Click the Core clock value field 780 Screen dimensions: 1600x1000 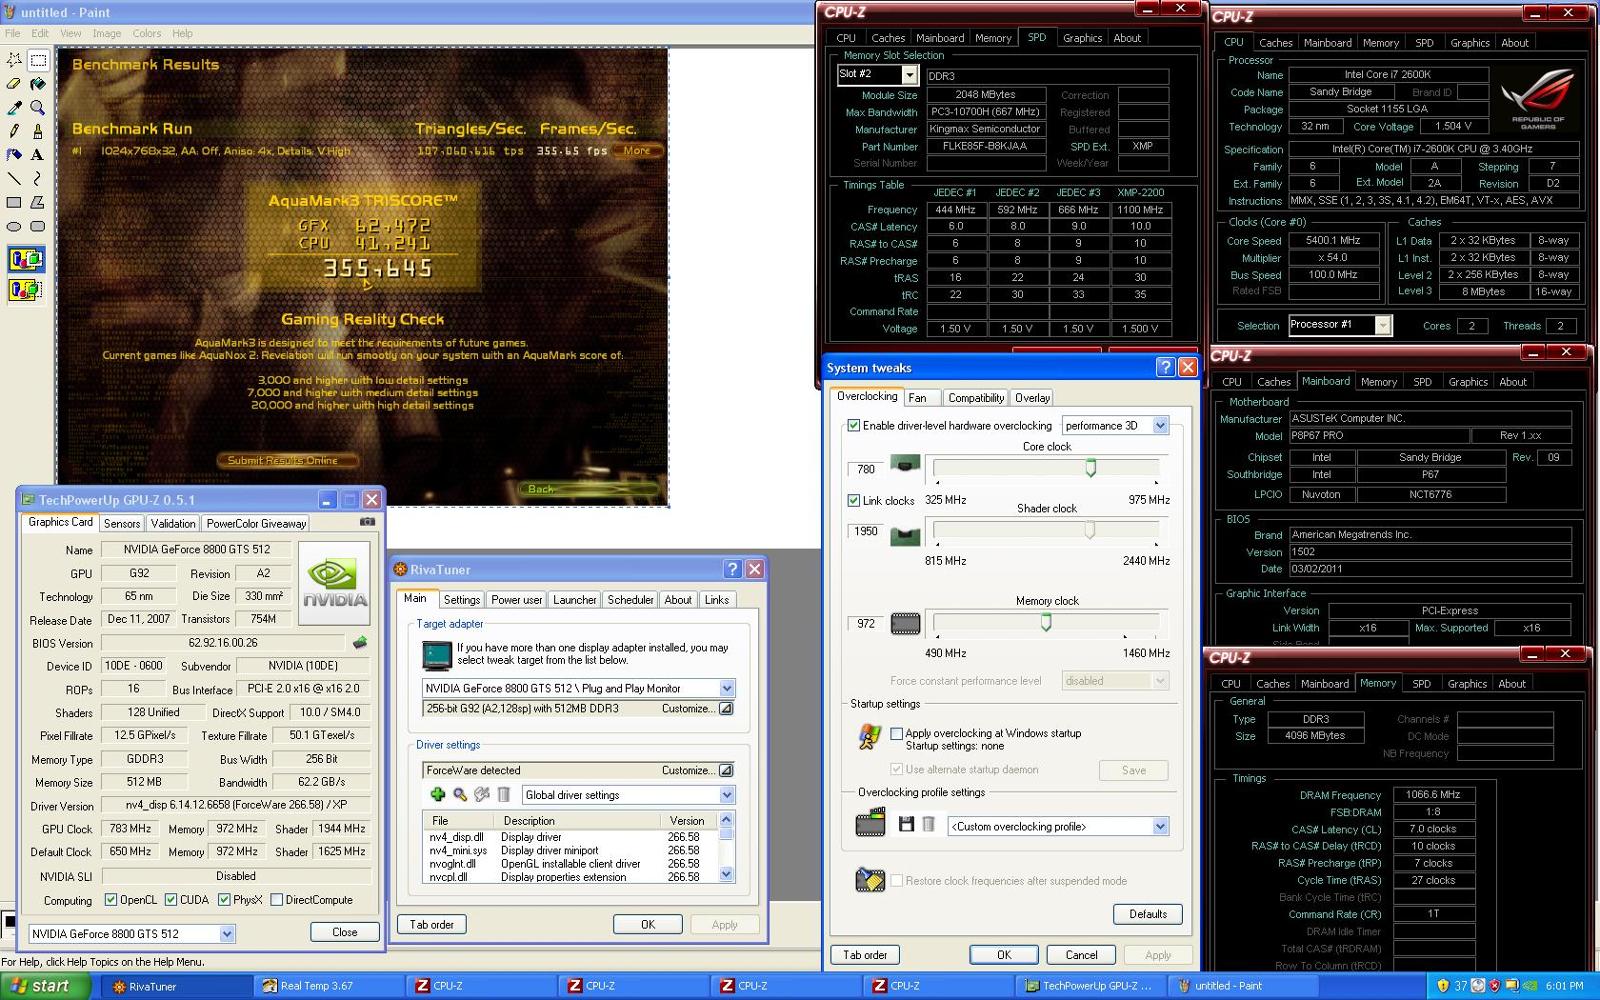pos(866,469)
